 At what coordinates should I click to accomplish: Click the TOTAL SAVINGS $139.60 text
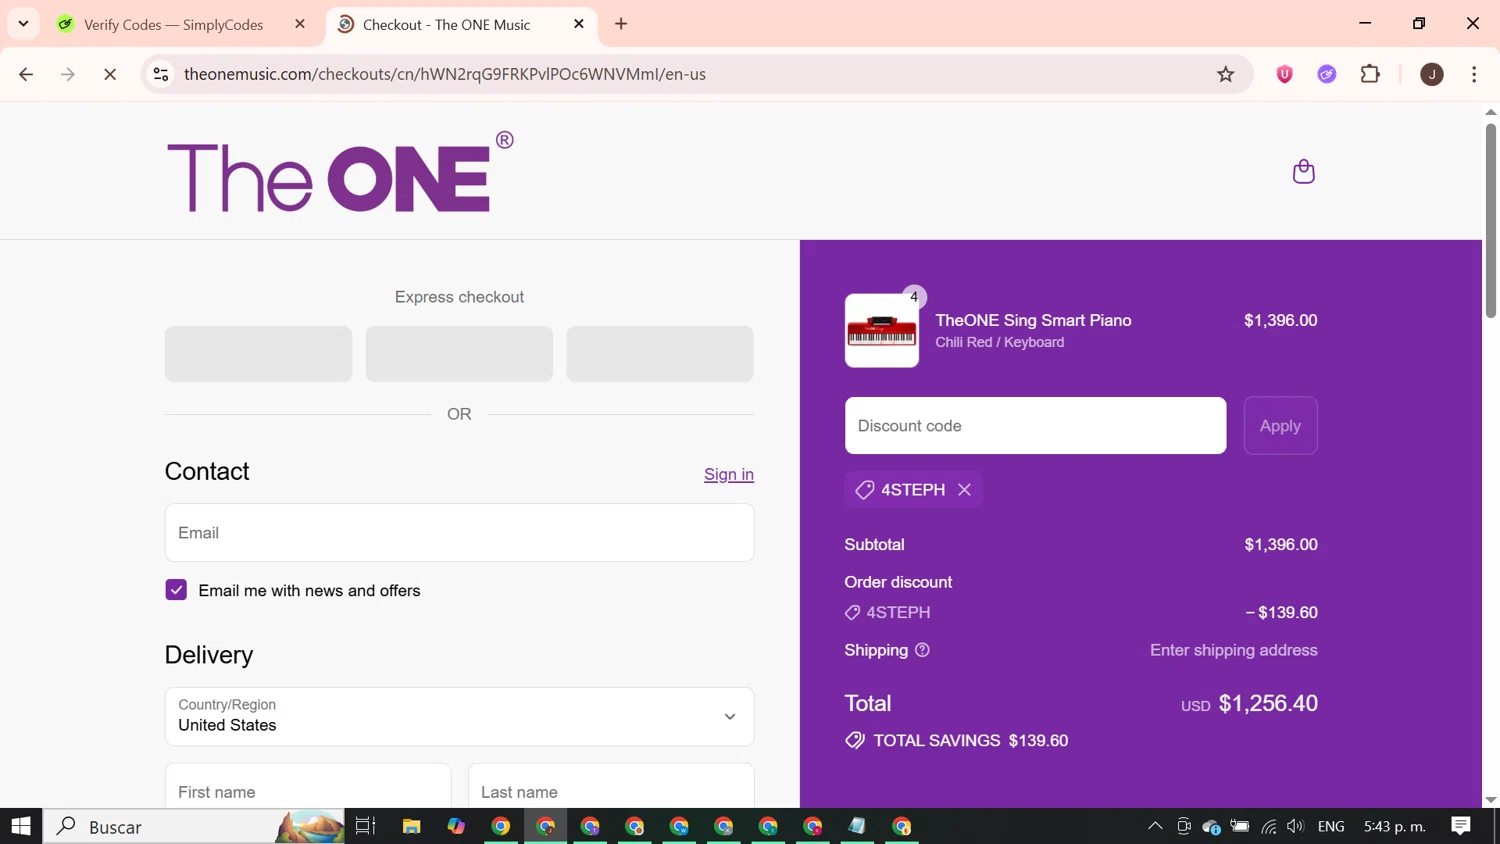971,741
